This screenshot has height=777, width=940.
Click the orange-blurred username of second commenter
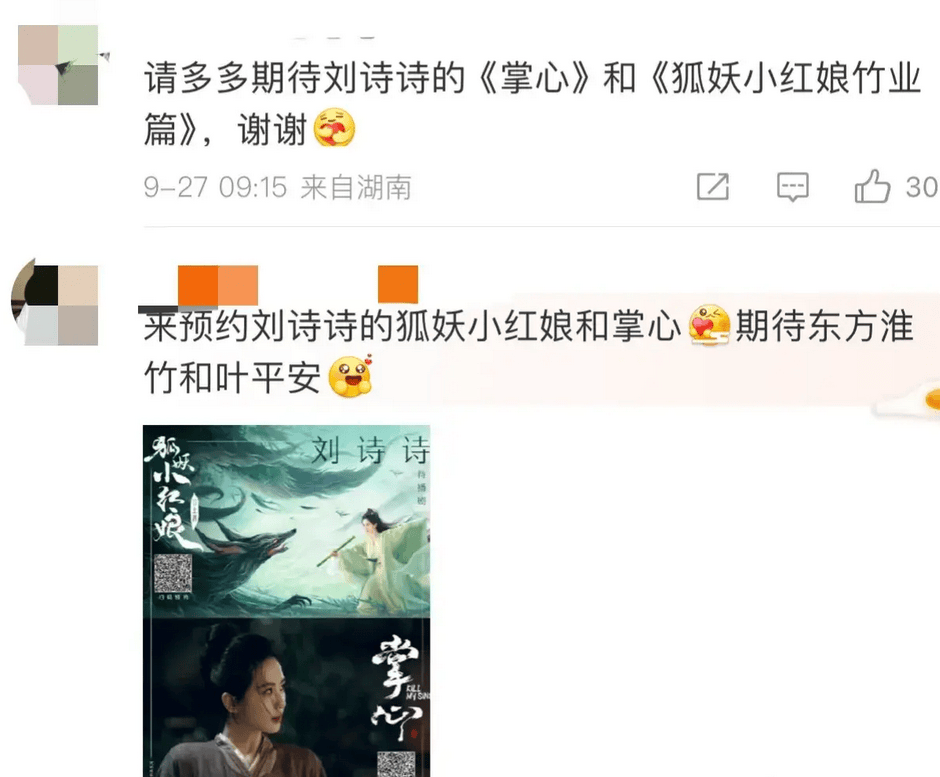coord(218,284)
